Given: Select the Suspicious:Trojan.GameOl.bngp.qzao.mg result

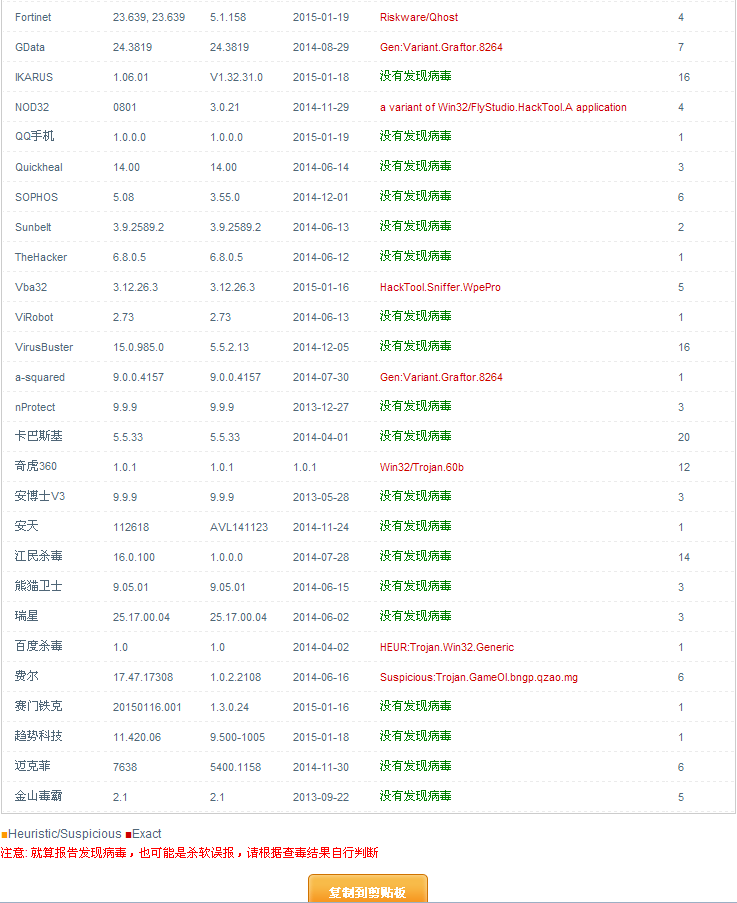Looking at the screenshot, I should (478, 677).
